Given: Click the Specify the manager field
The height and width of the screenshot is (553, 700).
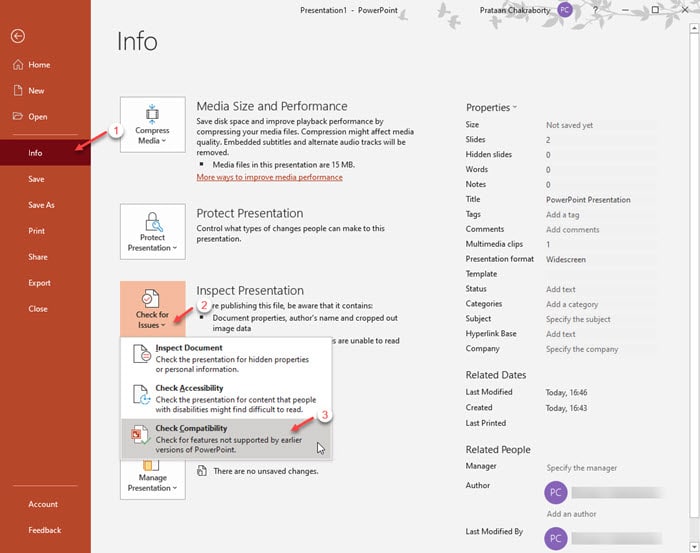Looking at the screenshot, I should pos(582,468).
